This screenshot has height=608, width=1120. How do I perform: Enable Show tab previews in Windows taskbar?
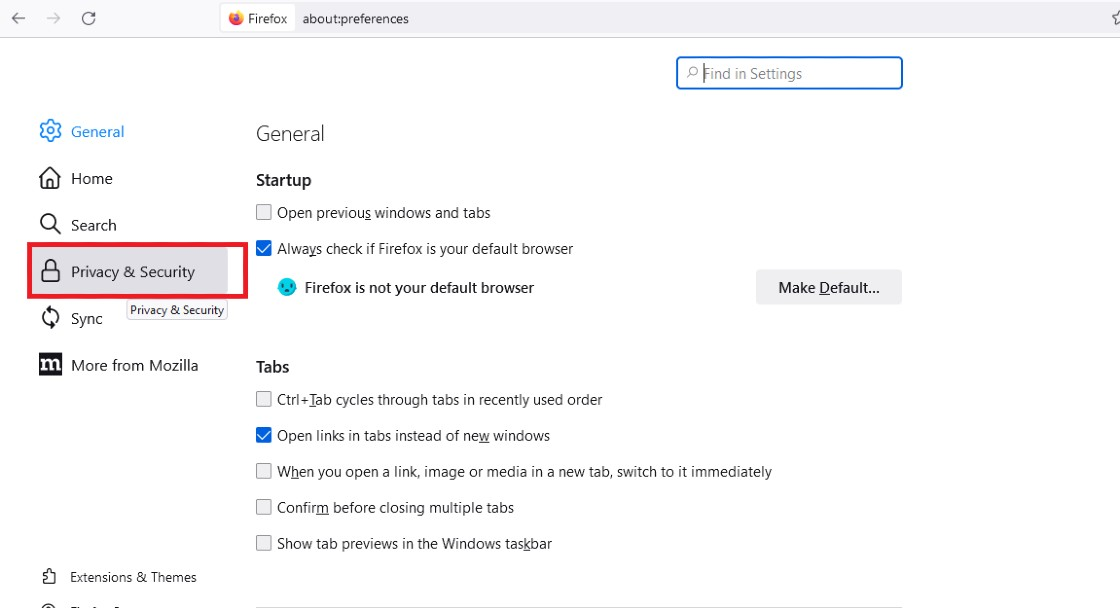(264, 543)
